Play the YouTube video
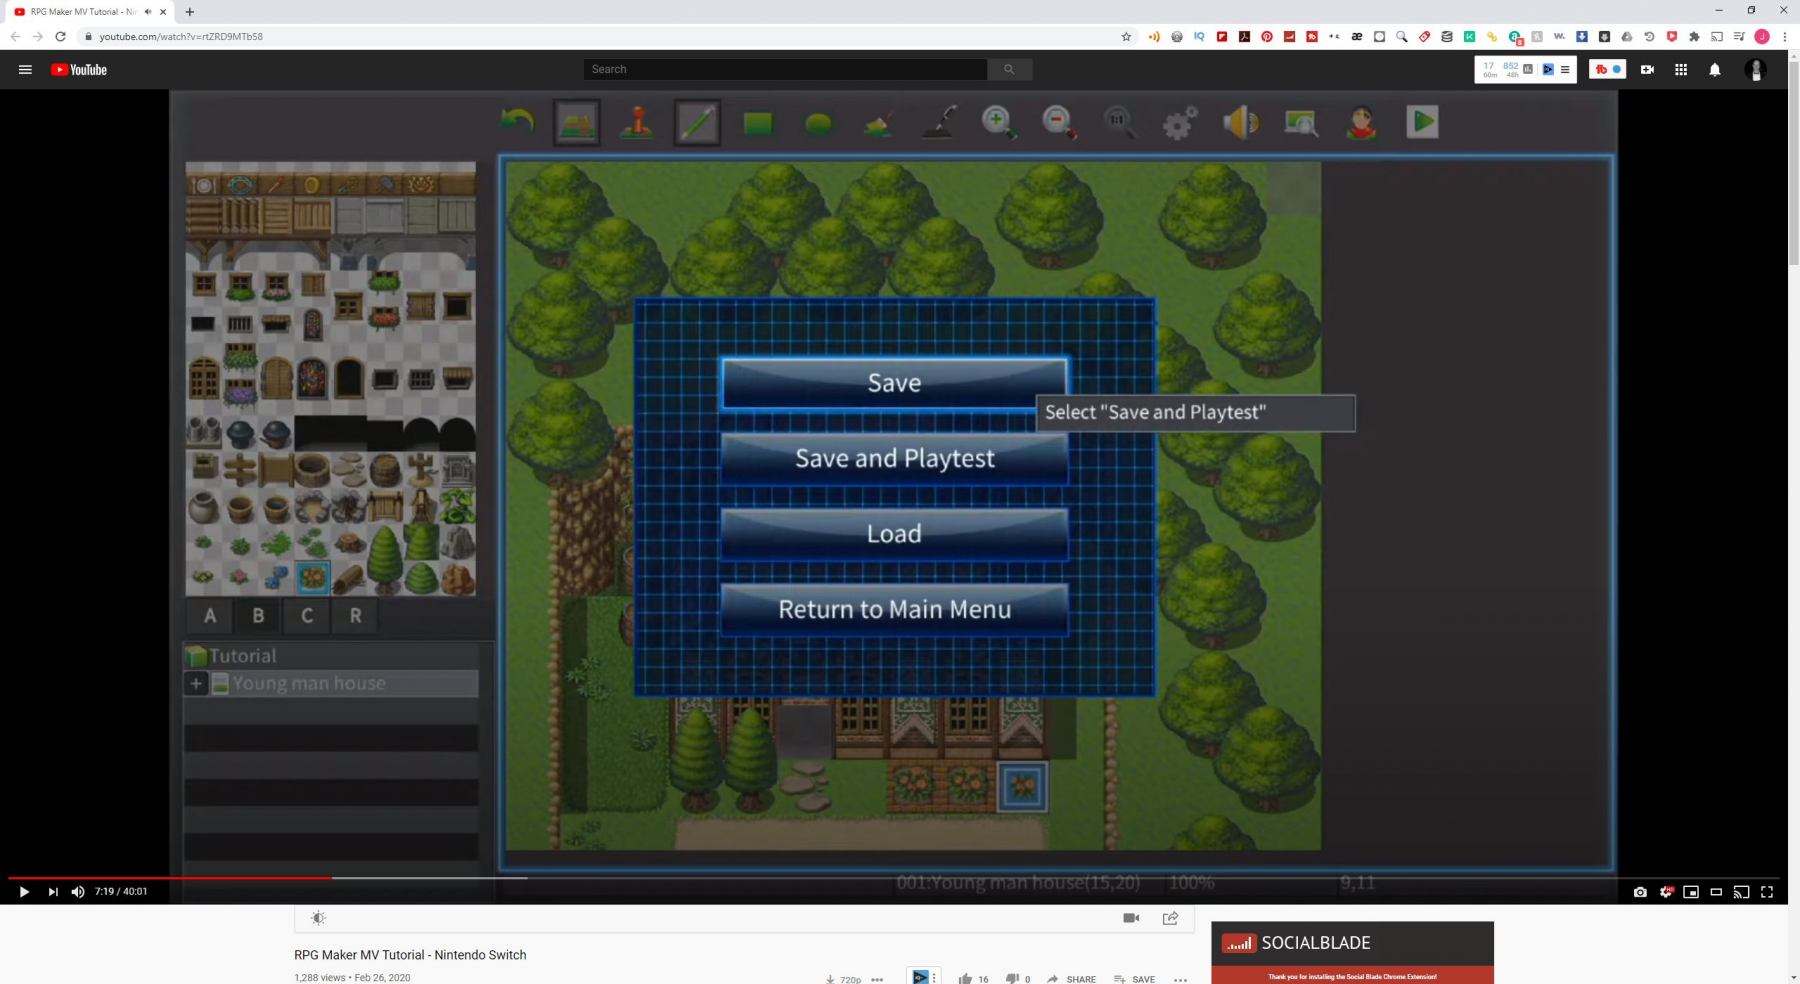The image size is (1800, 984). click(x=24, y=892)
